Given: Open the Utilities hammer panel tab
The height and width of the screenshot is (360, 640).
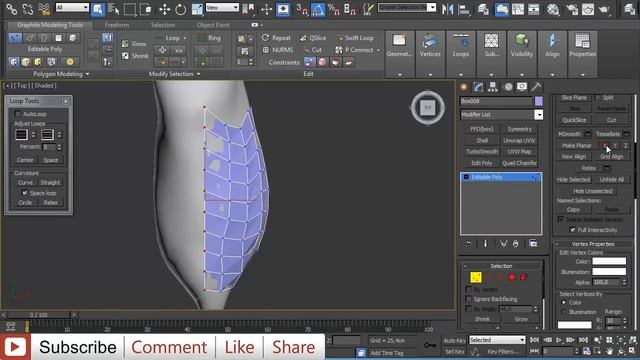Looking at the screenshot, I should pyautogui.click(x=536, y=87).
